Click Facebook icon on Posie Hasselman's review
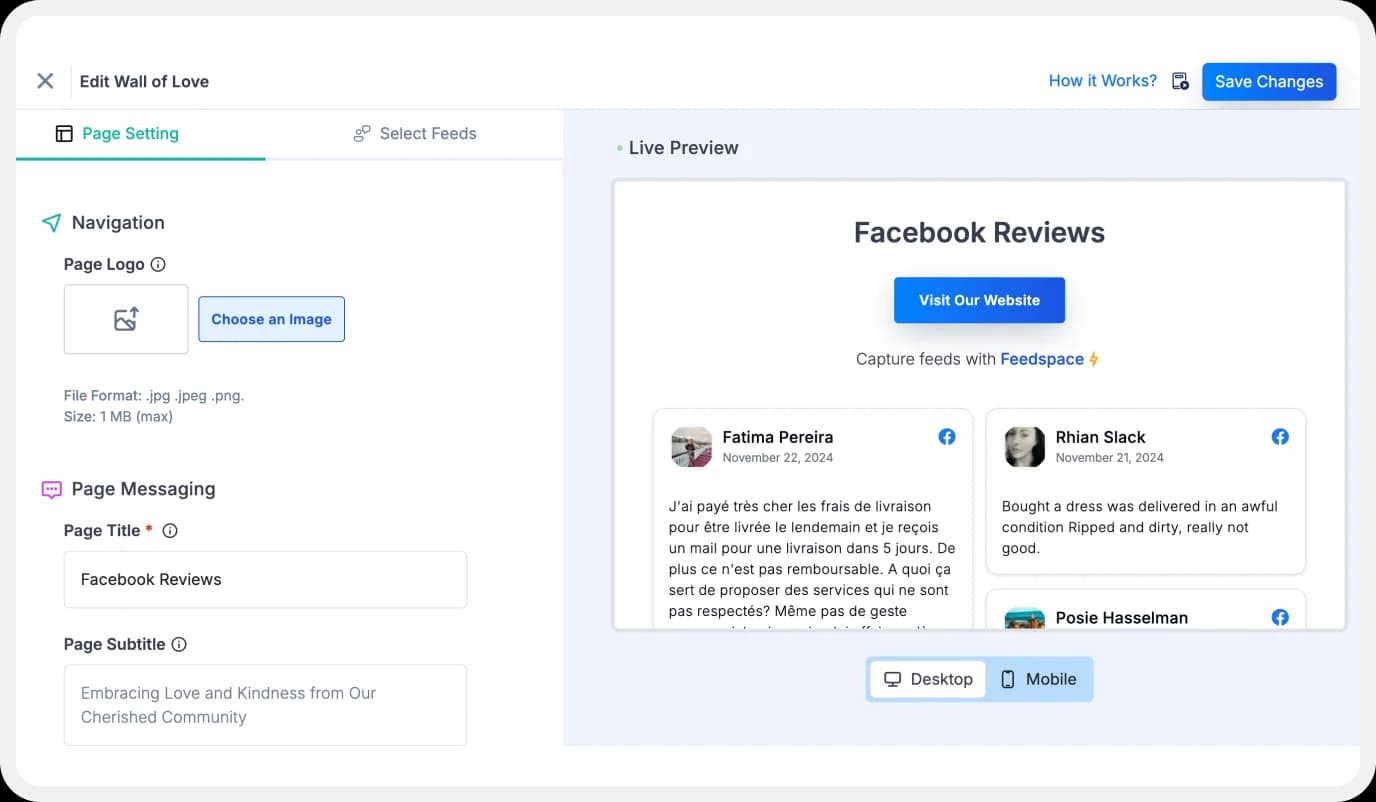Viewport: 1376px width, 802px height. pos(1279,617)
